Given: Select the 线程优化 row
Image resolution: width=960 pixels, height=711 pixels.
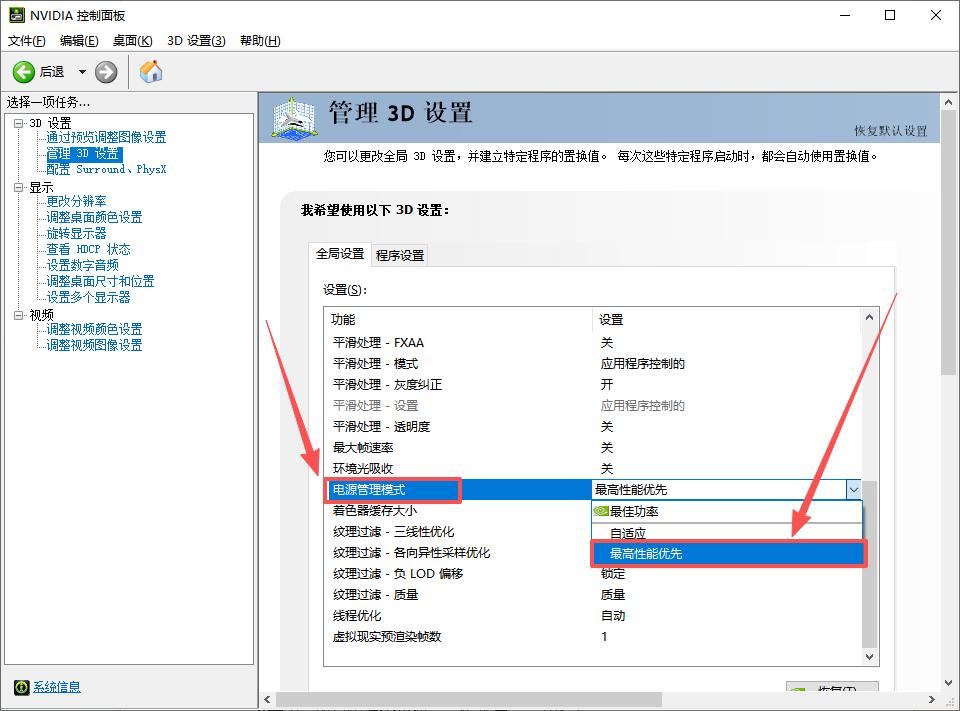Looking at the screenshot, I should tap(593, 615).
